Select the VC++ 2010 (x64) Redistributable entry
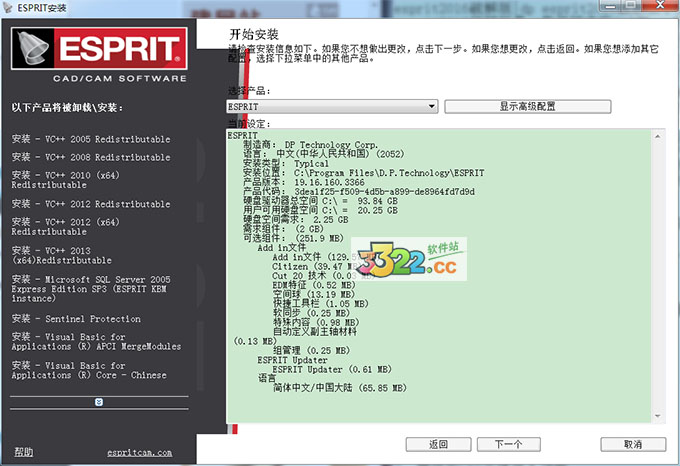Viewport: 680px width, 466px height. click(65, 180)
